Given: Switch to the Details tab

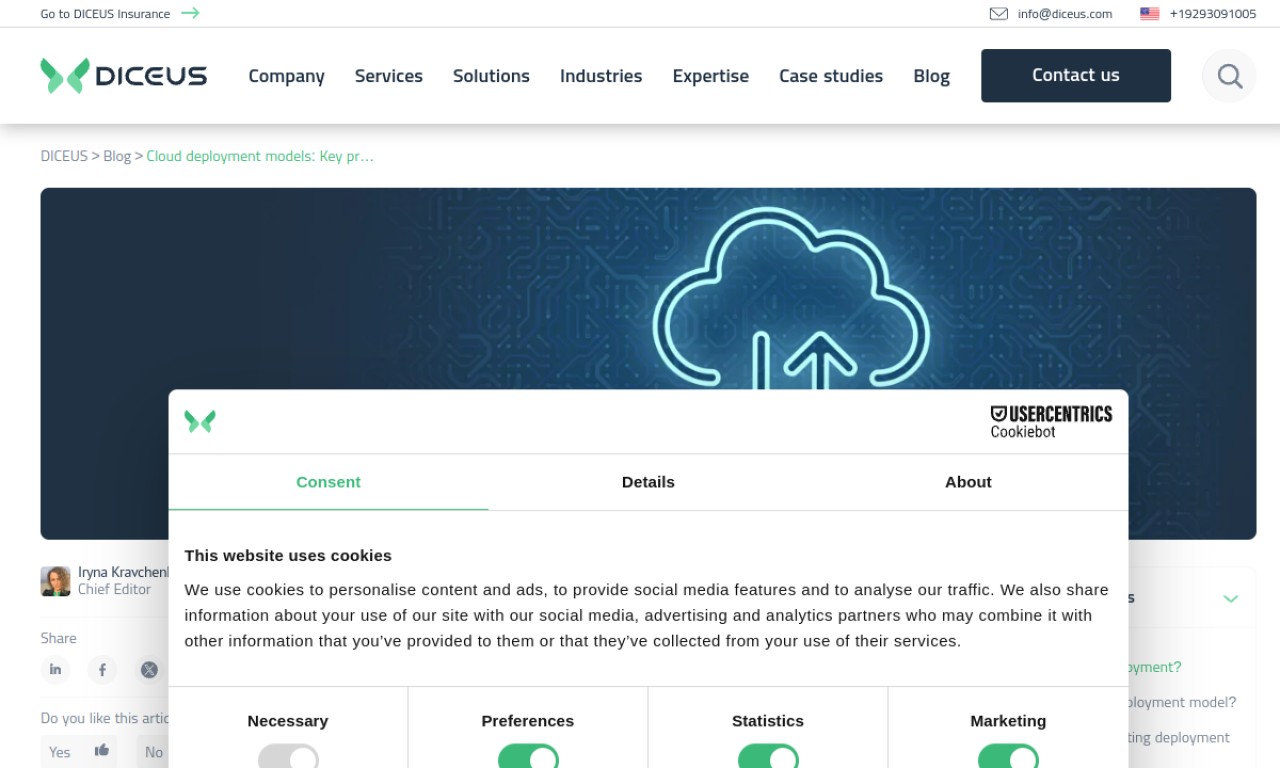Looking at the screenshot, I should 648,482.
